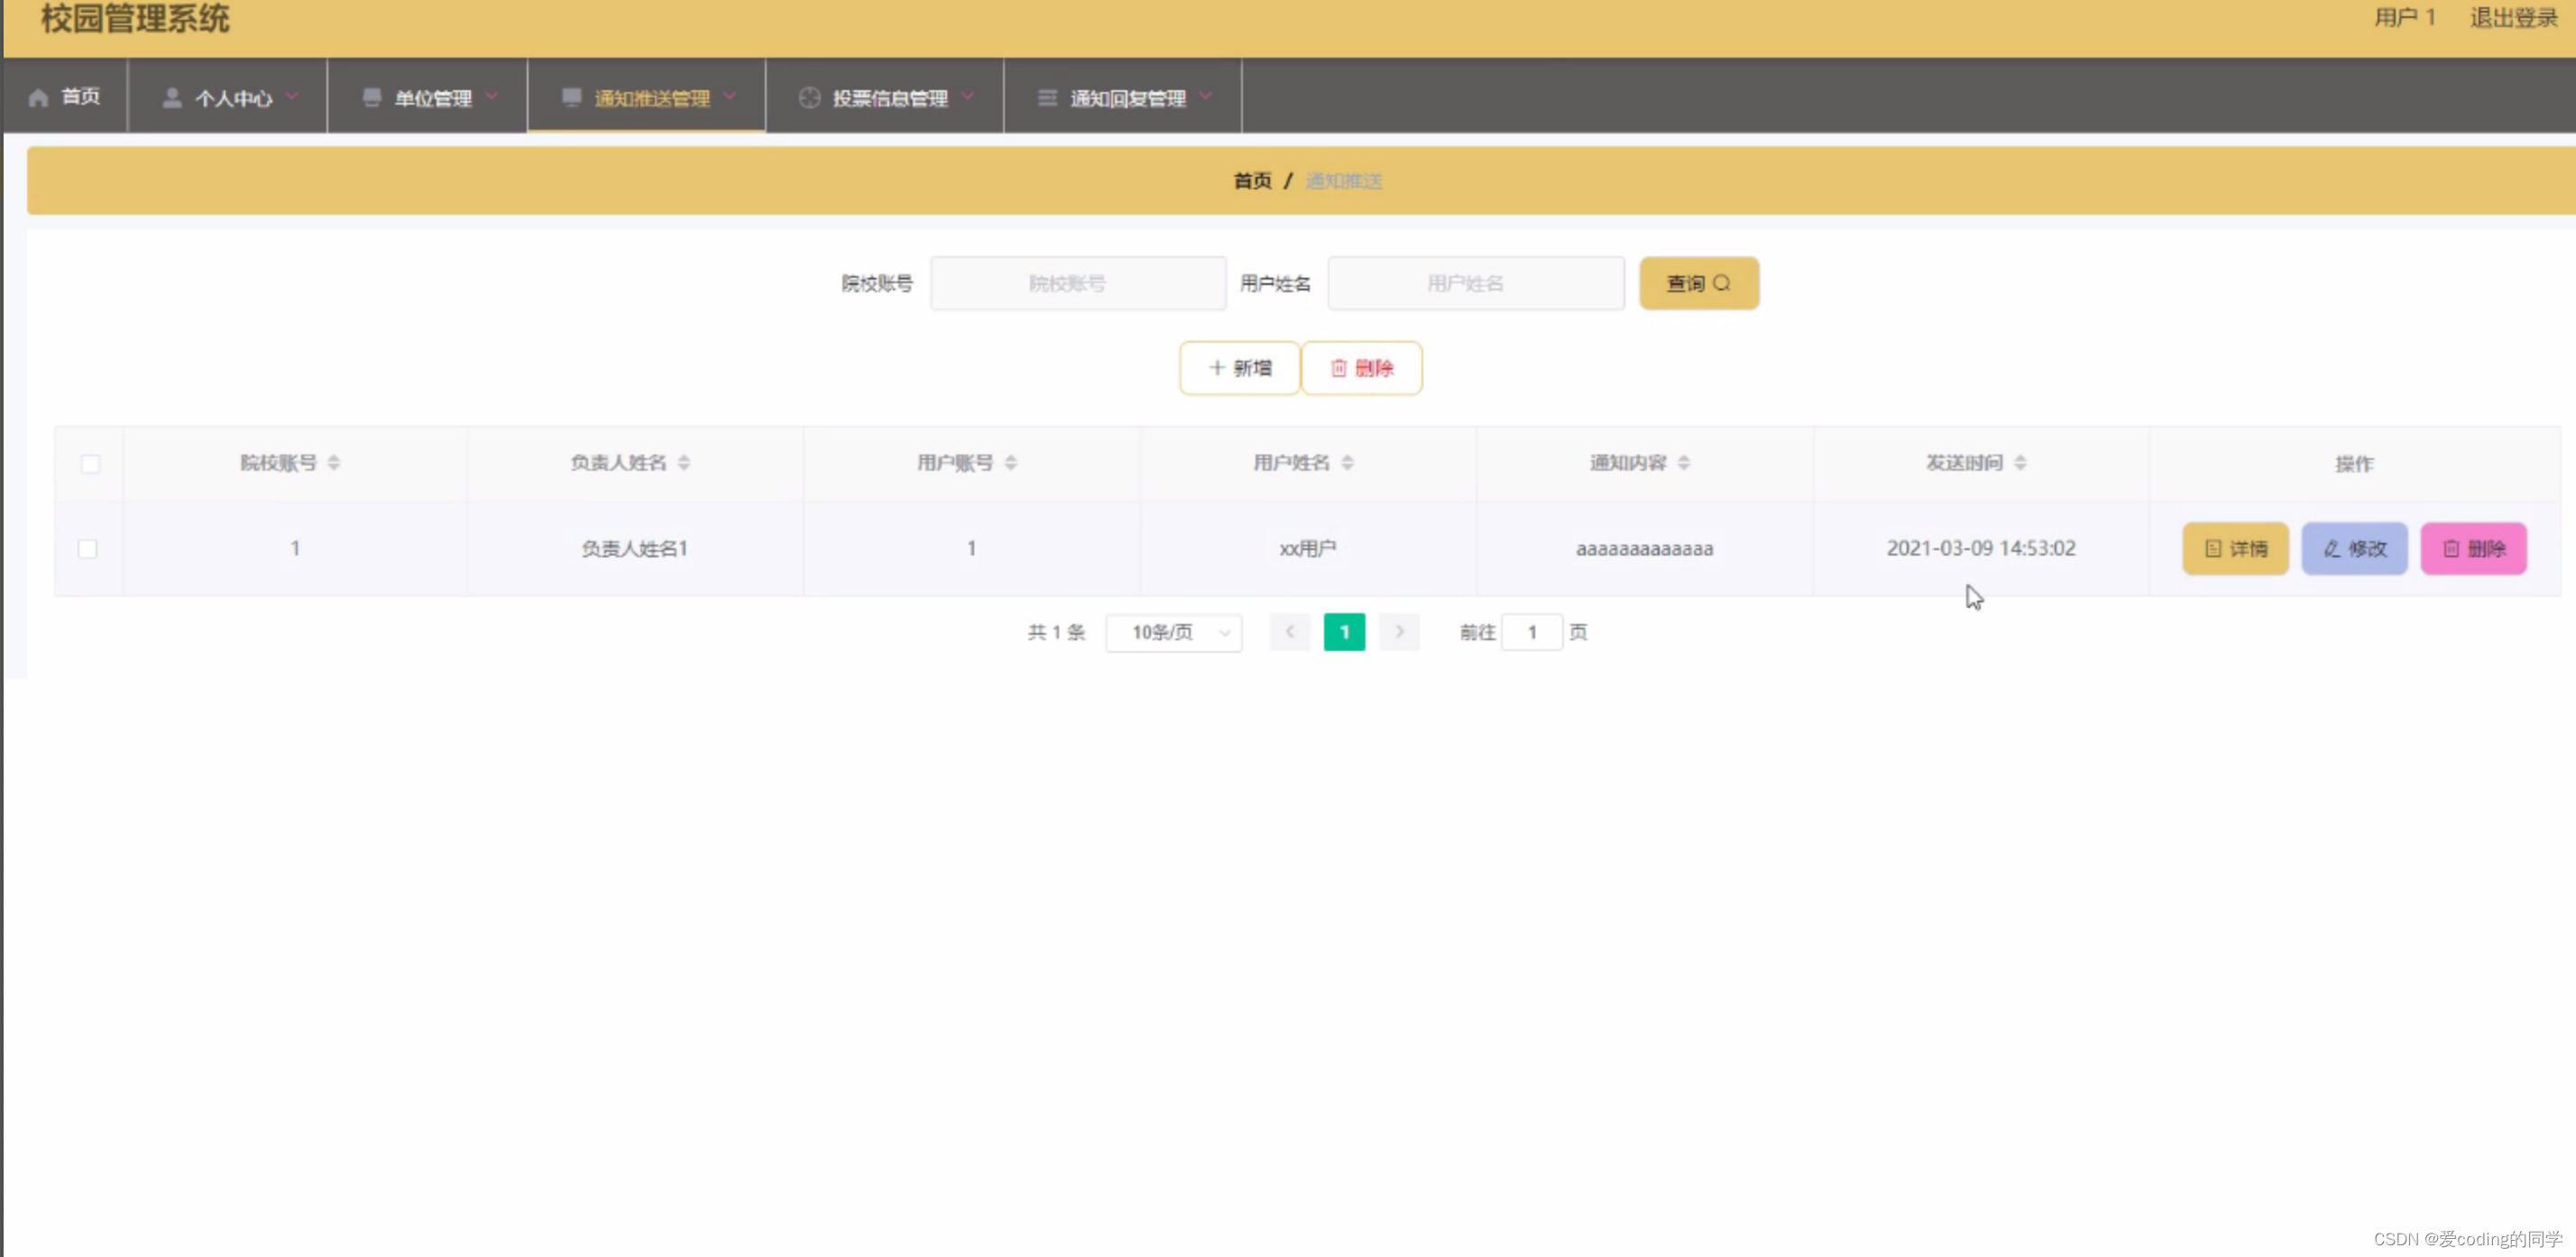This screenshot has width=2576, height=1257.
Task: Click the 退出登录 logout link
Action: pos(2512,18)
